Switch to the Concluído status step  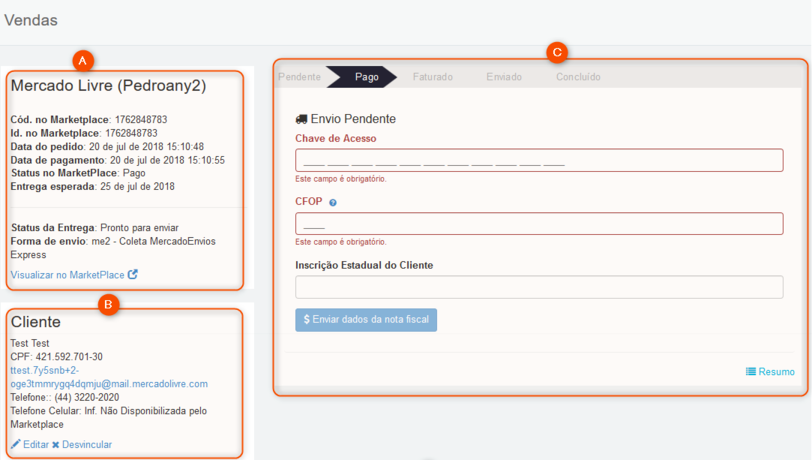(x=578, y=77)
